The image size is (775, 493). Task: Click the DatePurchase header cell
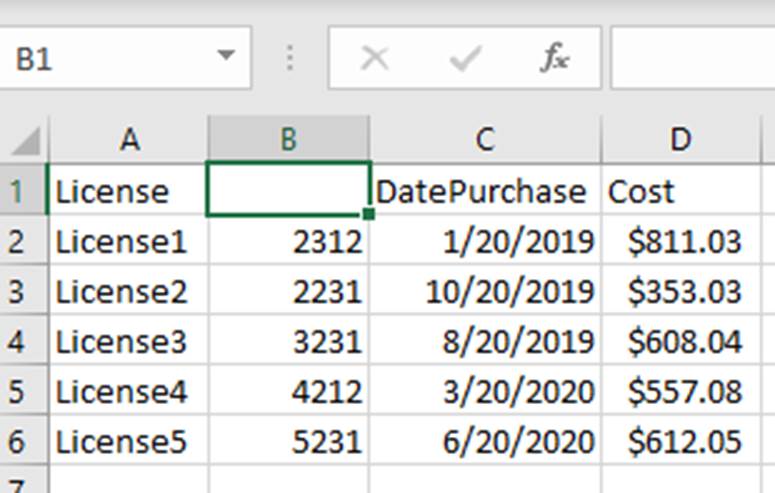tap(484, 191)
